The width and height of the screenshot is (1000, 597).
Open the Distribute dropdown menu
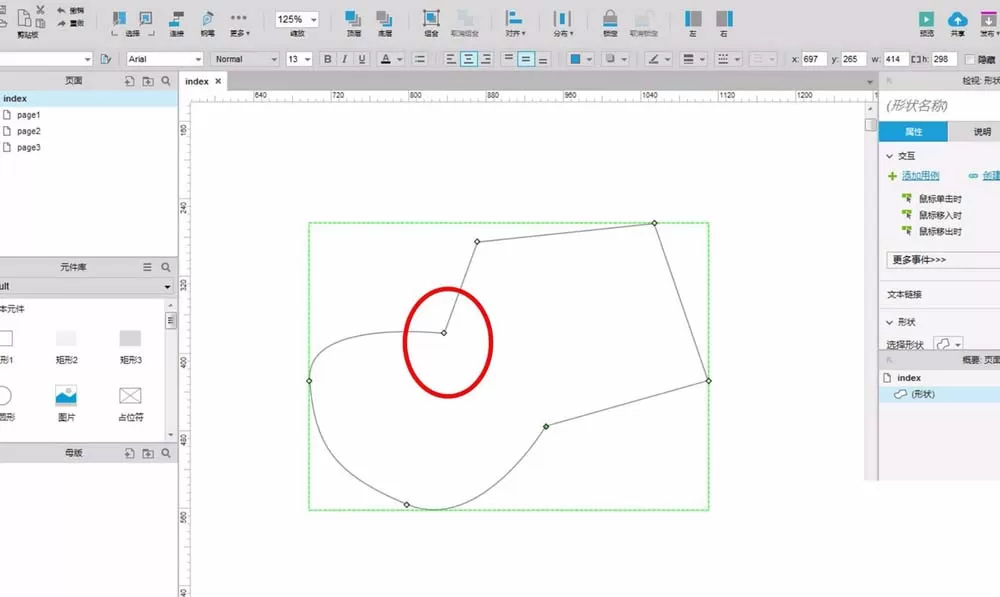pyautogui.click(x=562, y=23)
